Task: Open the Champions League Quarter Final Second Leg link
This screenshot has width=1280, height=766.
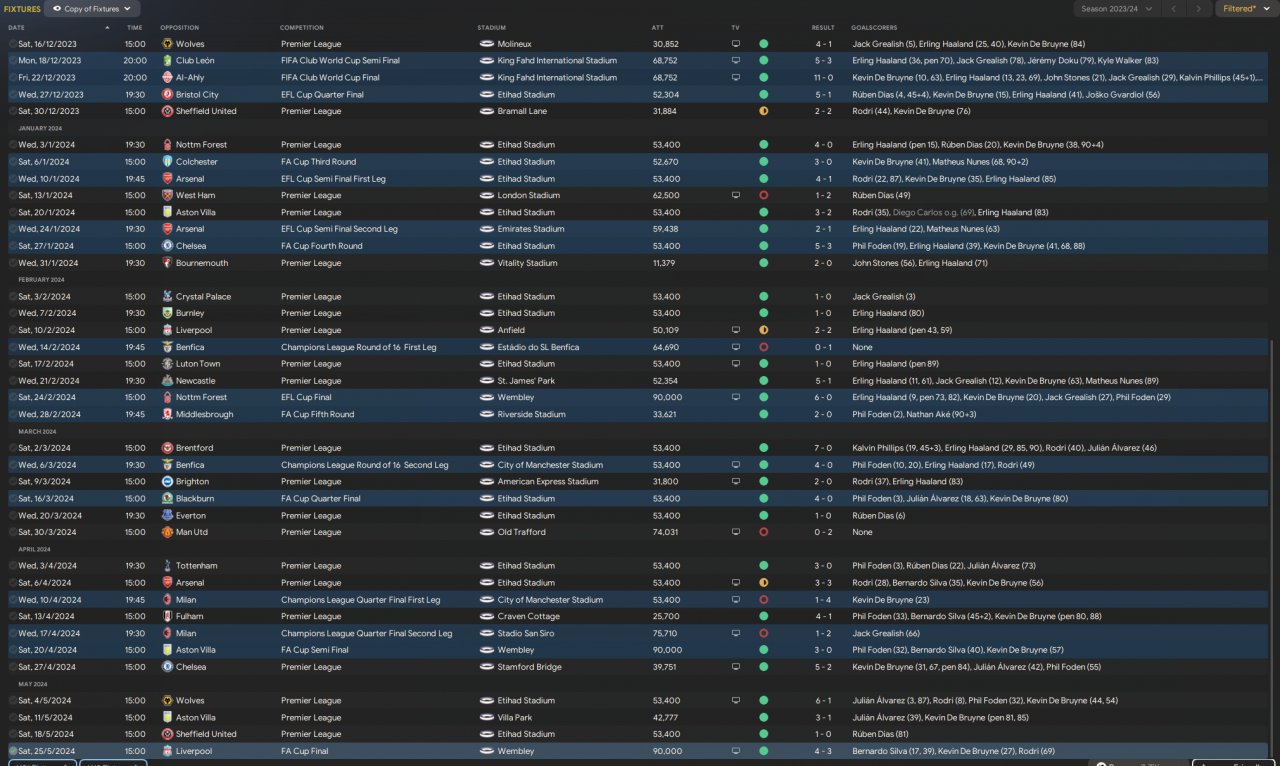Action: point(366,633)
